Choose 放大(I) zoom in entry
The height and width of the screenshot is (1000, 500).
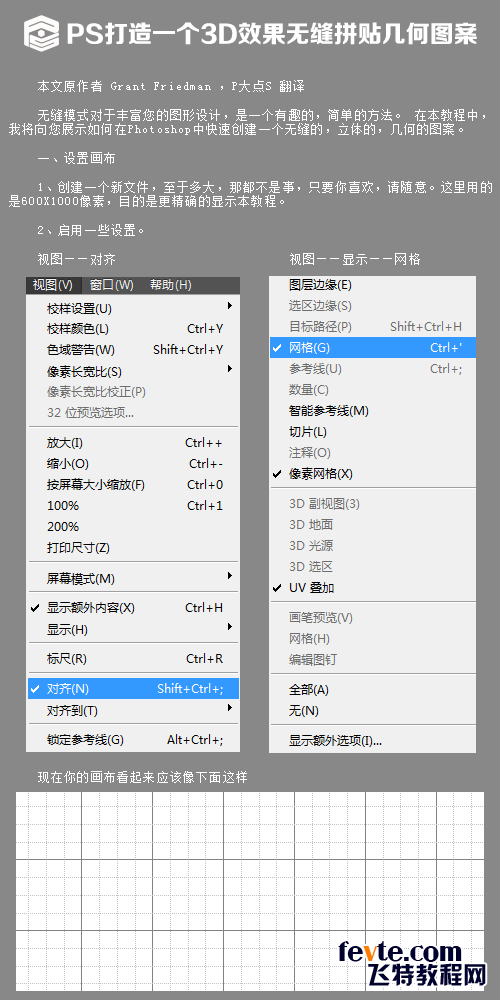[x=133, y=443]
